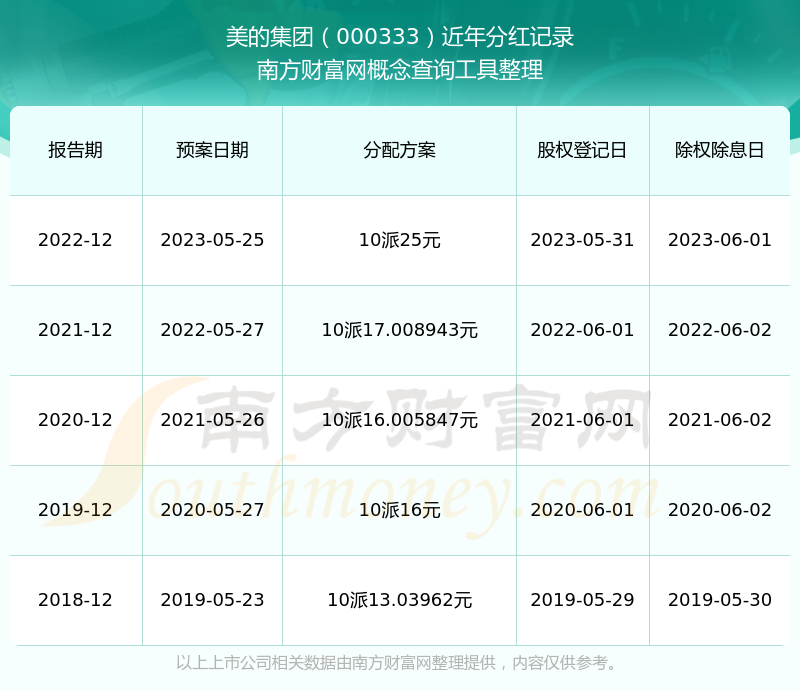Select record date 2022-06-01
The height and width of the screenshot is (690, 800).
[x=582, y=330]
